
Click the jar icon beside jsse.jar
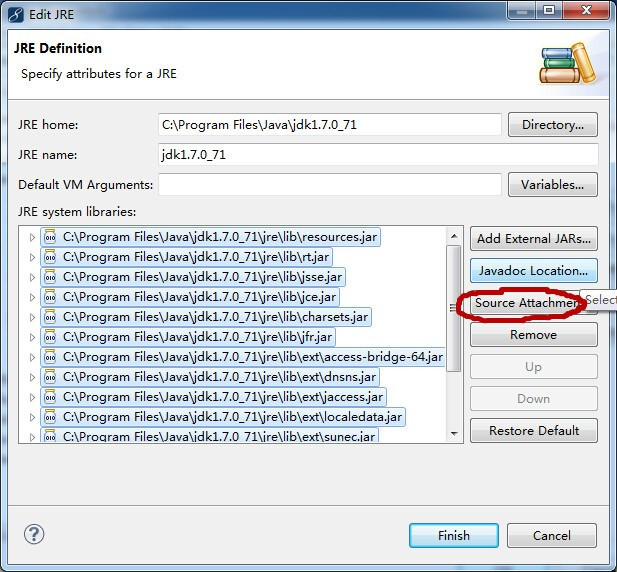click(x=50, y=277)
